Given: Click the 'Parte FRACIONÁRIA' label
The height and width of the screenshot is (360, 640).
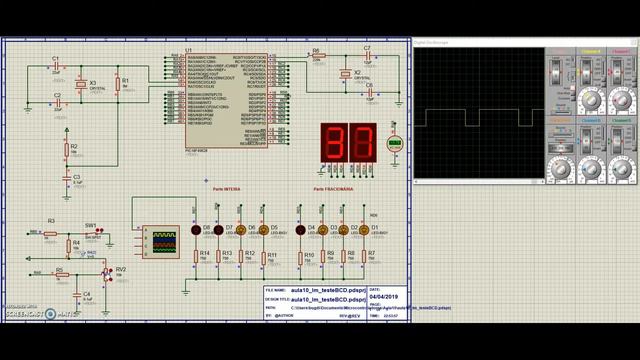Looking at the screenshot, I should coord(333,189).
